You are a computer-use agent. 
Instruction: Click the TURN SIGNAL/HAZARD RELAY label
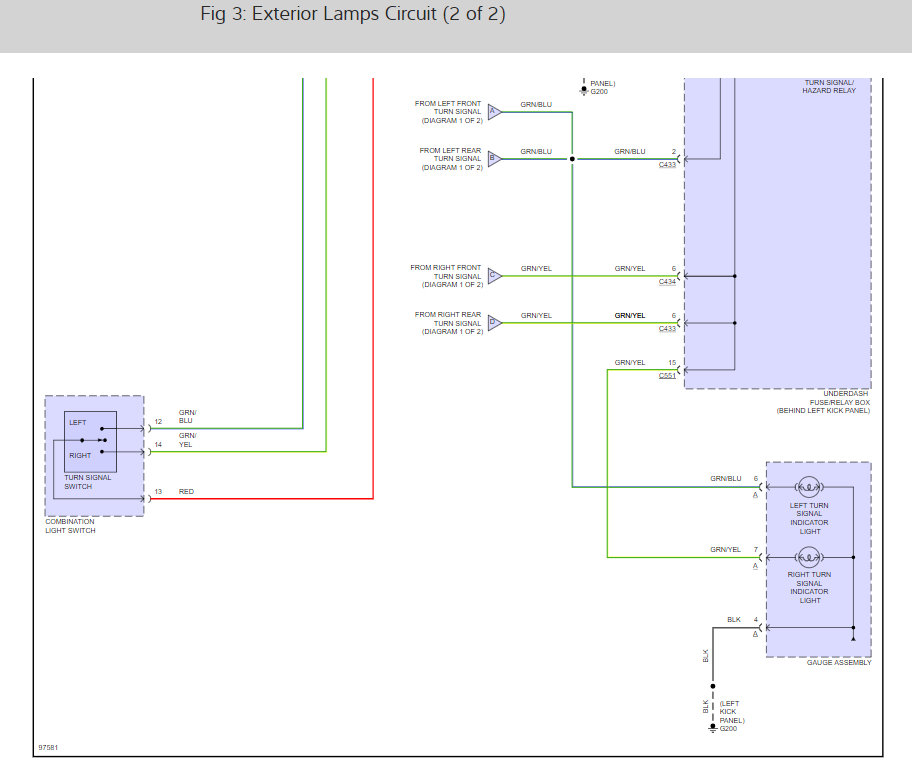829,87
